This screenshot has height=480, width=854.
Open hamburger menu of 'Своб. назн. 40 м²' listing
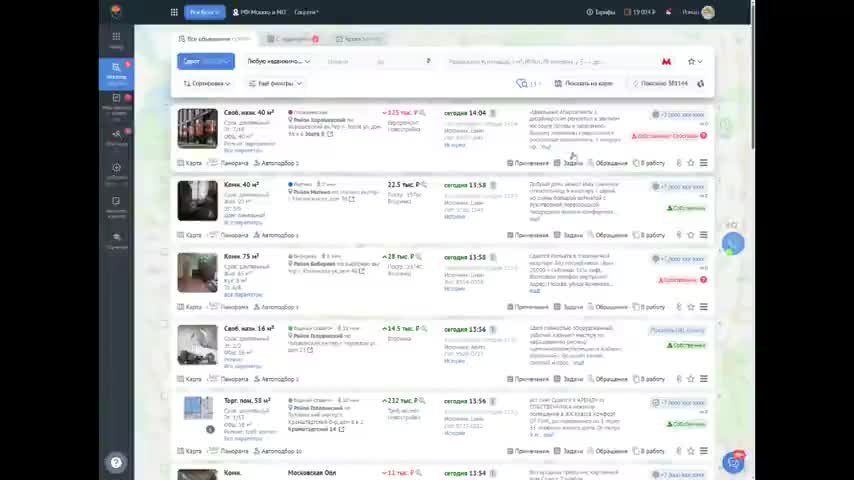tap(704, 163)
